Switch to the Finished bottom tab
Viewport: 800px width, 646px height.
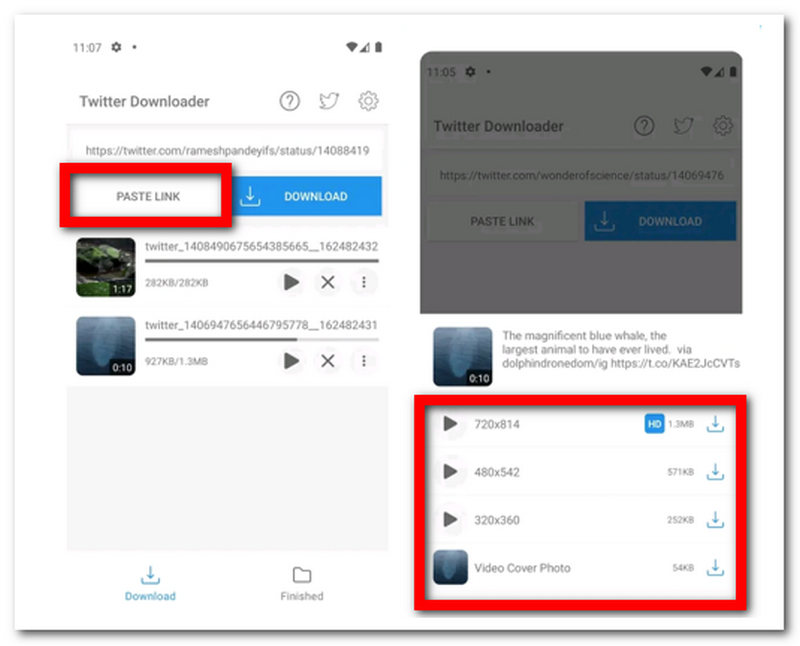(x=302, y=583)
